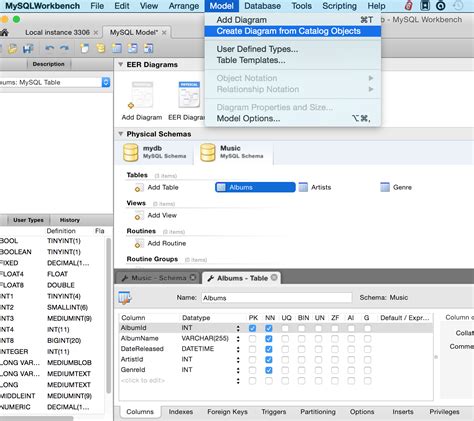Switch to the Privileges tab
The width and height of the screenshot is (474, 421).
[x=444, y=412]
